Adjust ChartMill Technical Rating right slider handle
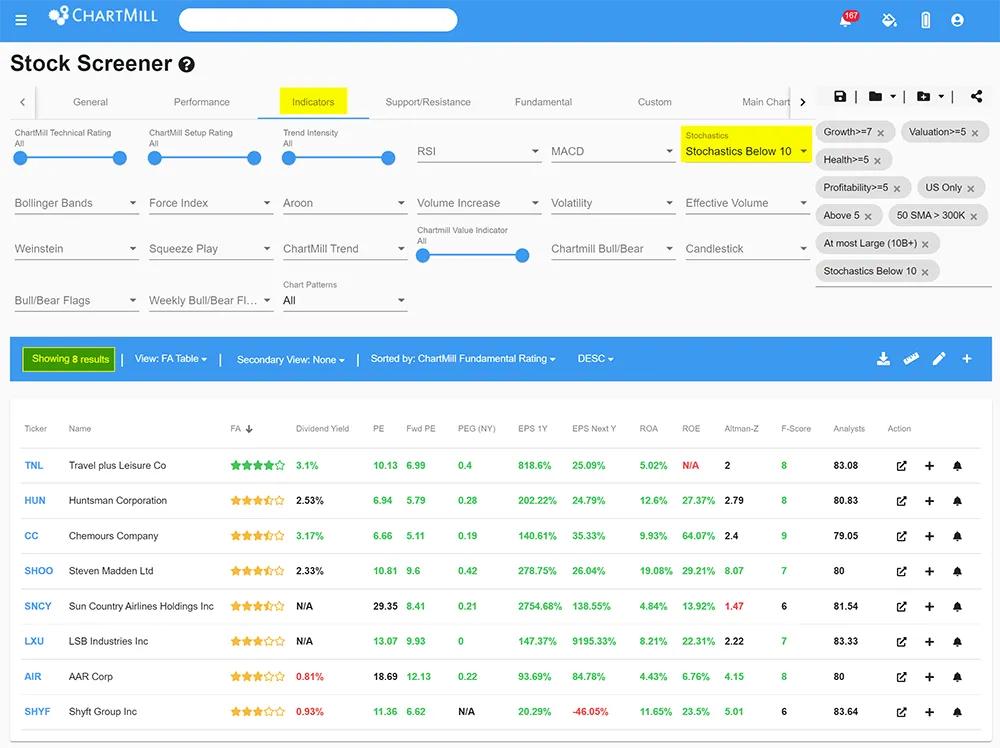Image resolution: width=1000 pixels, height=748 pixels. pyautogui.click(x=119, y=158)
